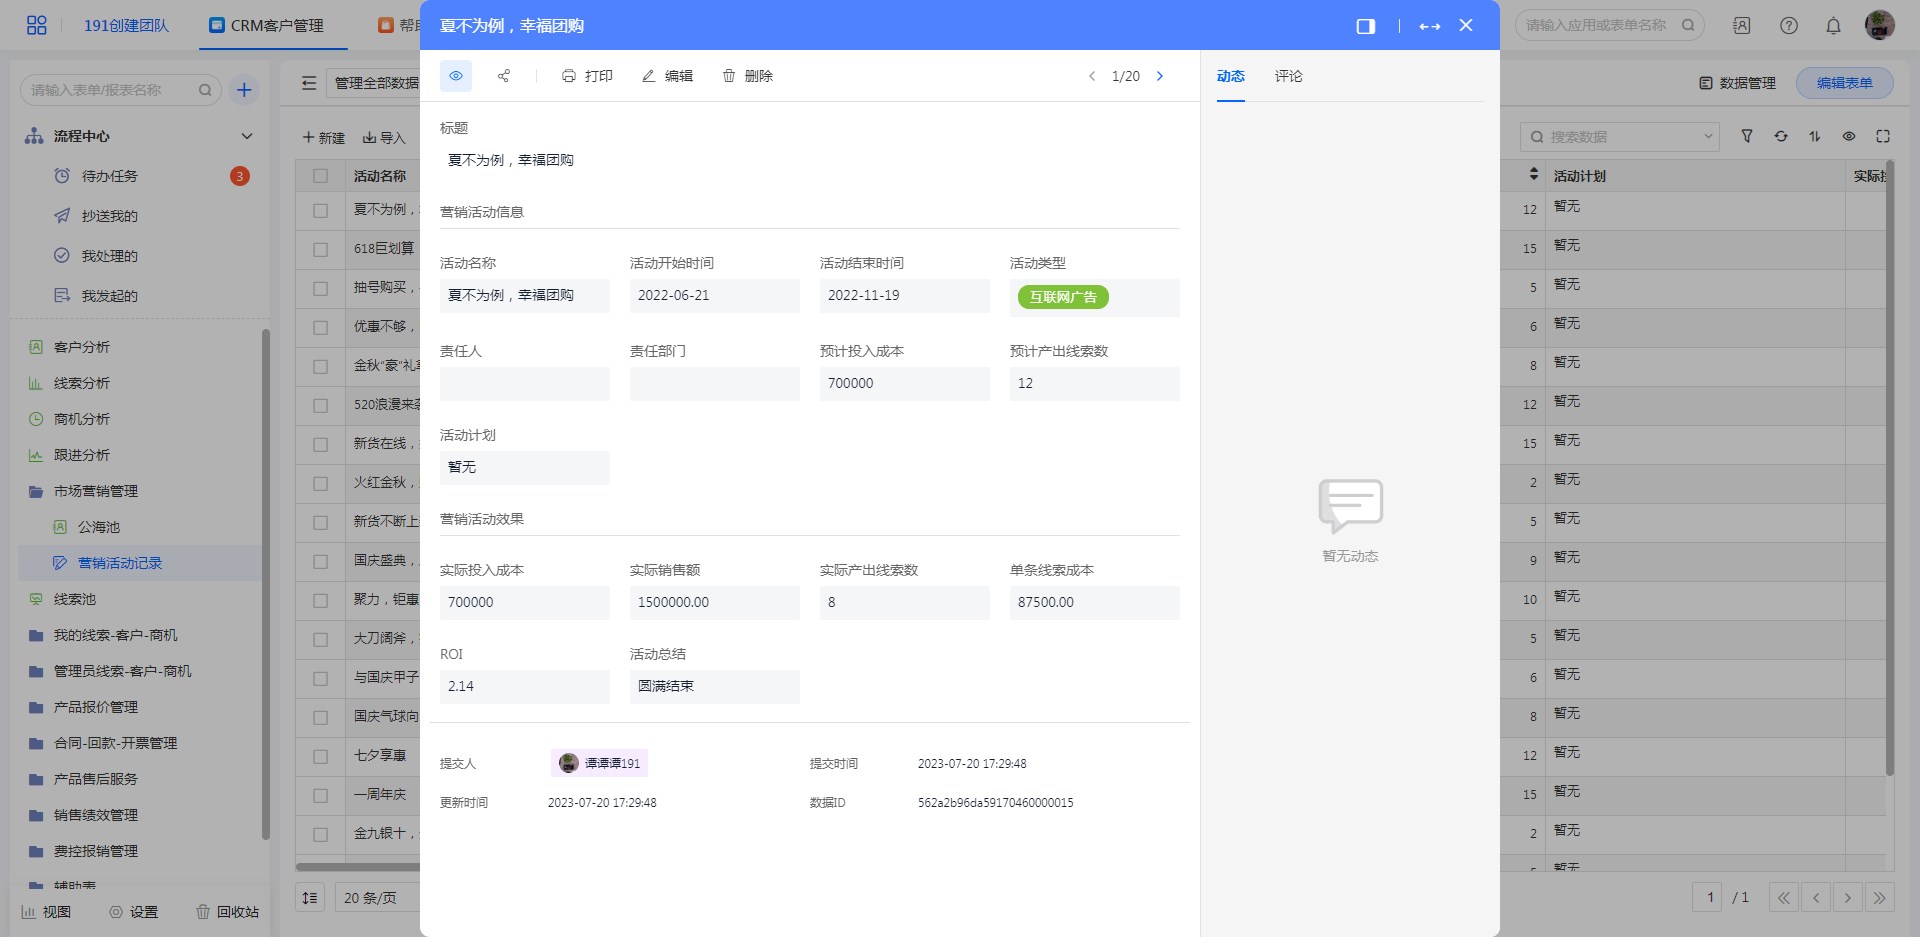Collapse the 流程中心 section

pos(247,136)
